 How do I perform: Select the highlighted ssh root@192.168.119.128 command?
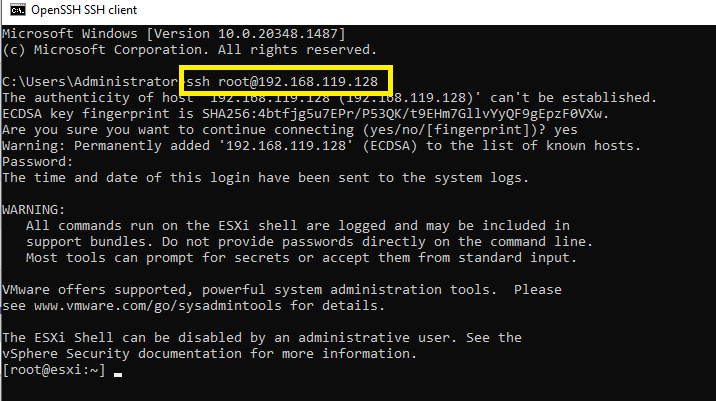[282, 82]
